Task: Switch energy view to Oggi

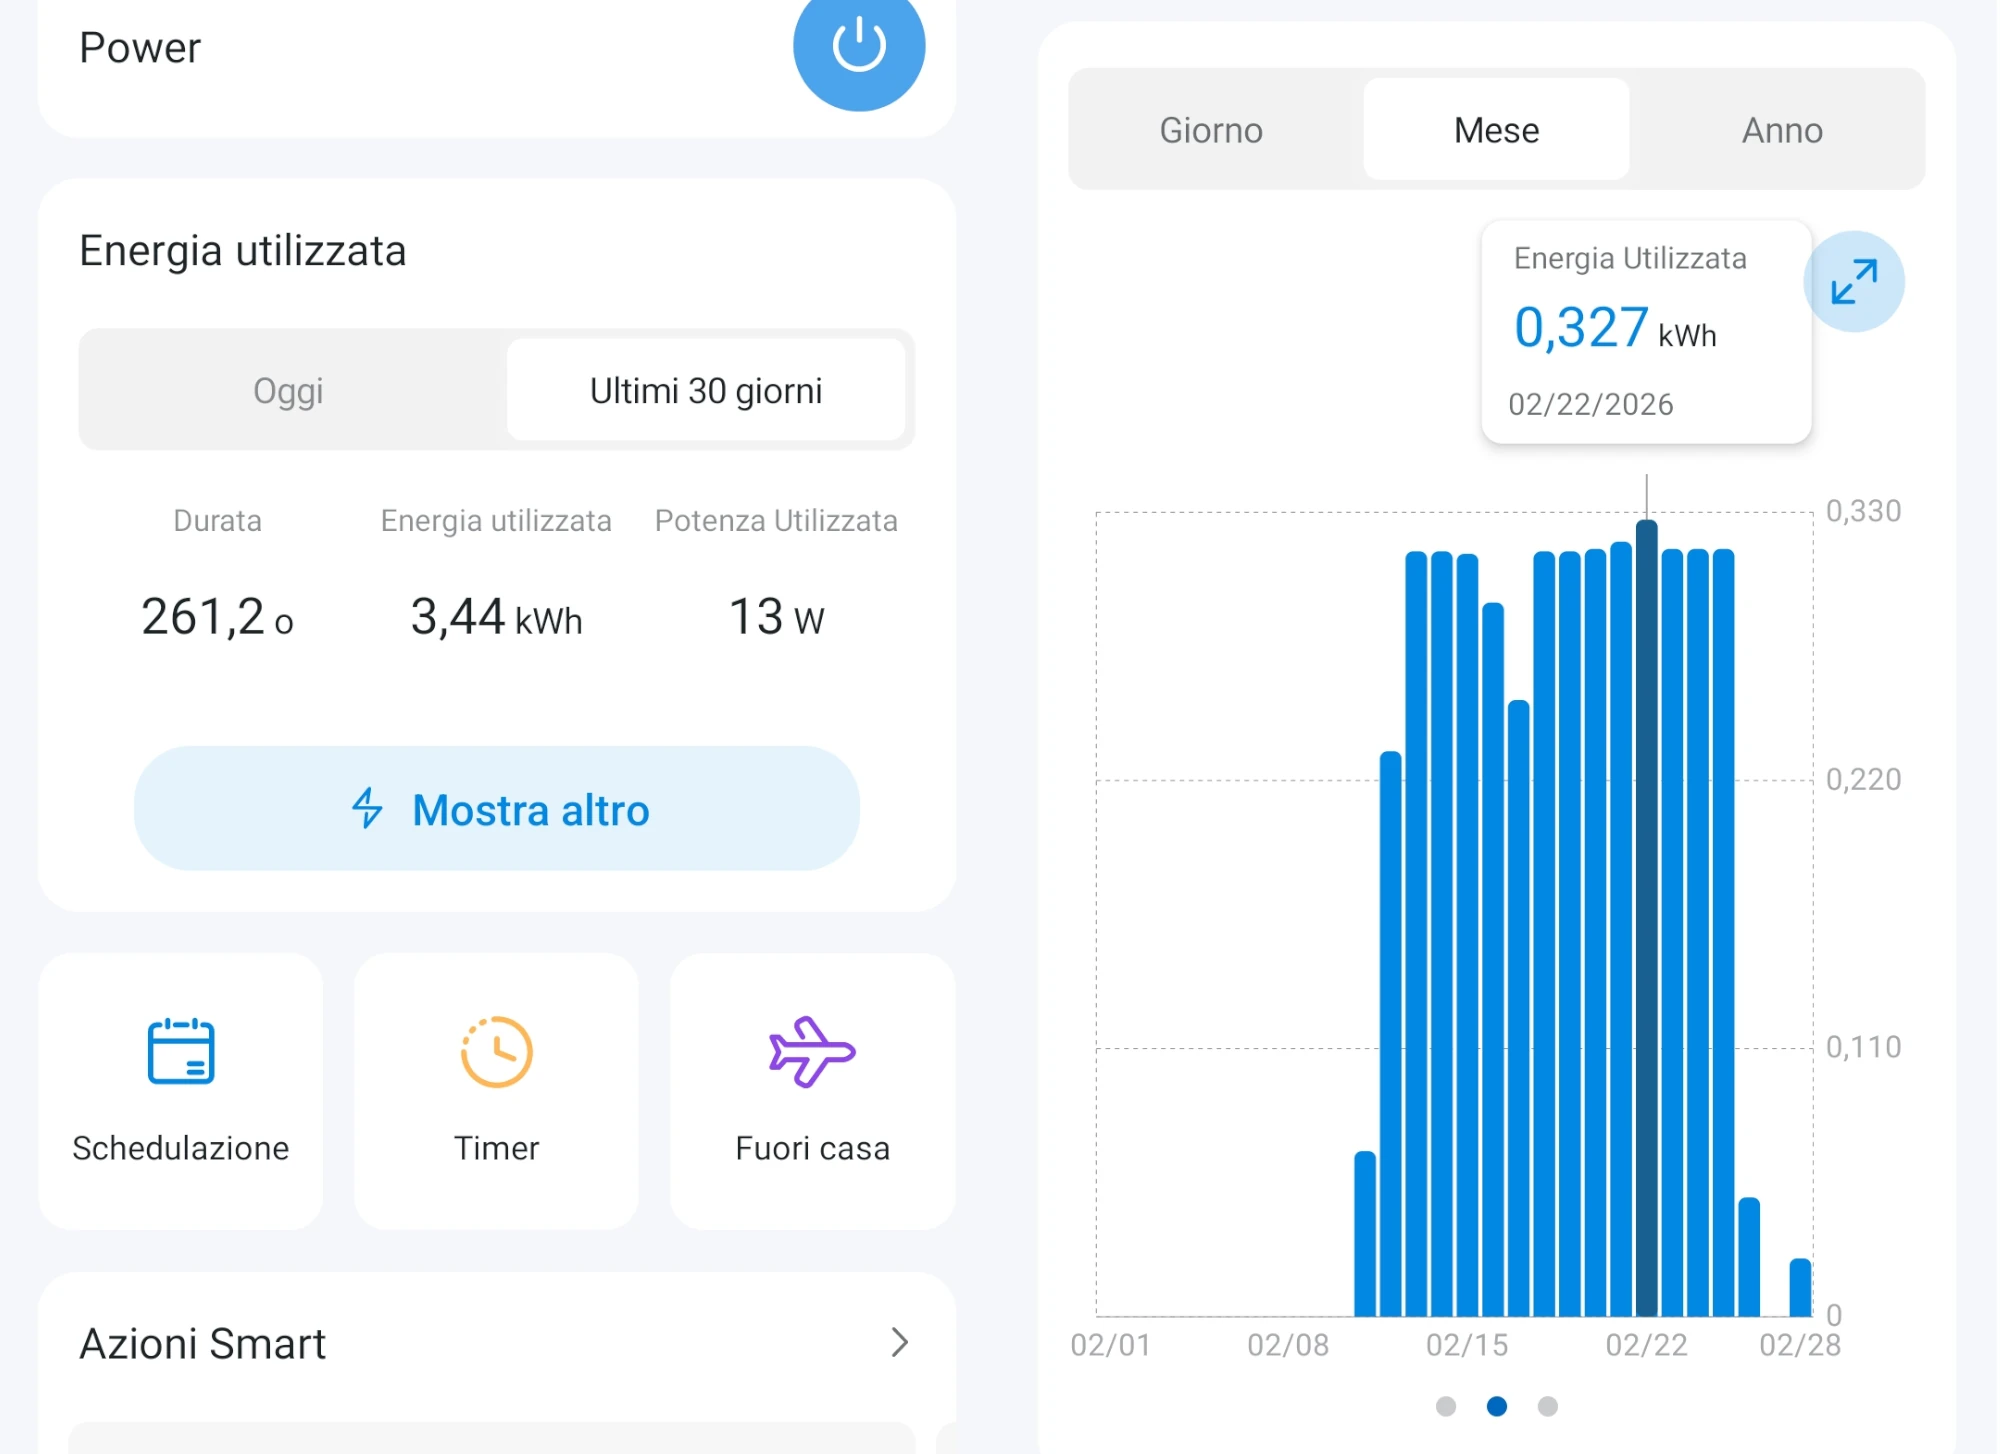Action: (x=288, y=391)
